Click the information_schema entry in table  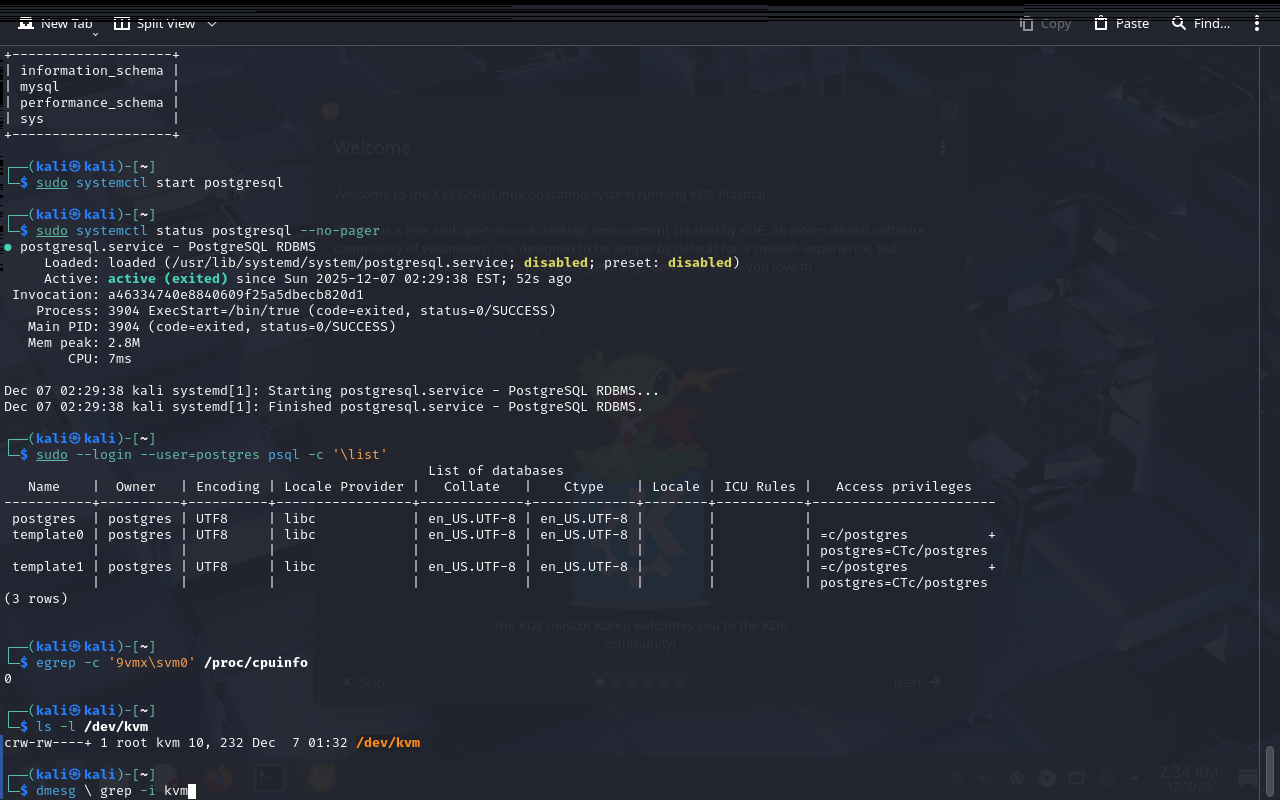[92, 71]
